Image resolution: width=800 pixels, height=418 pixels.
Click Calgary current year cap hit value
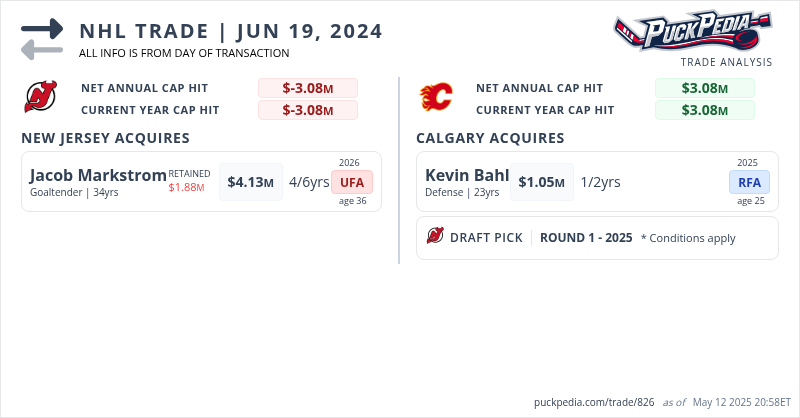[704, 110]
